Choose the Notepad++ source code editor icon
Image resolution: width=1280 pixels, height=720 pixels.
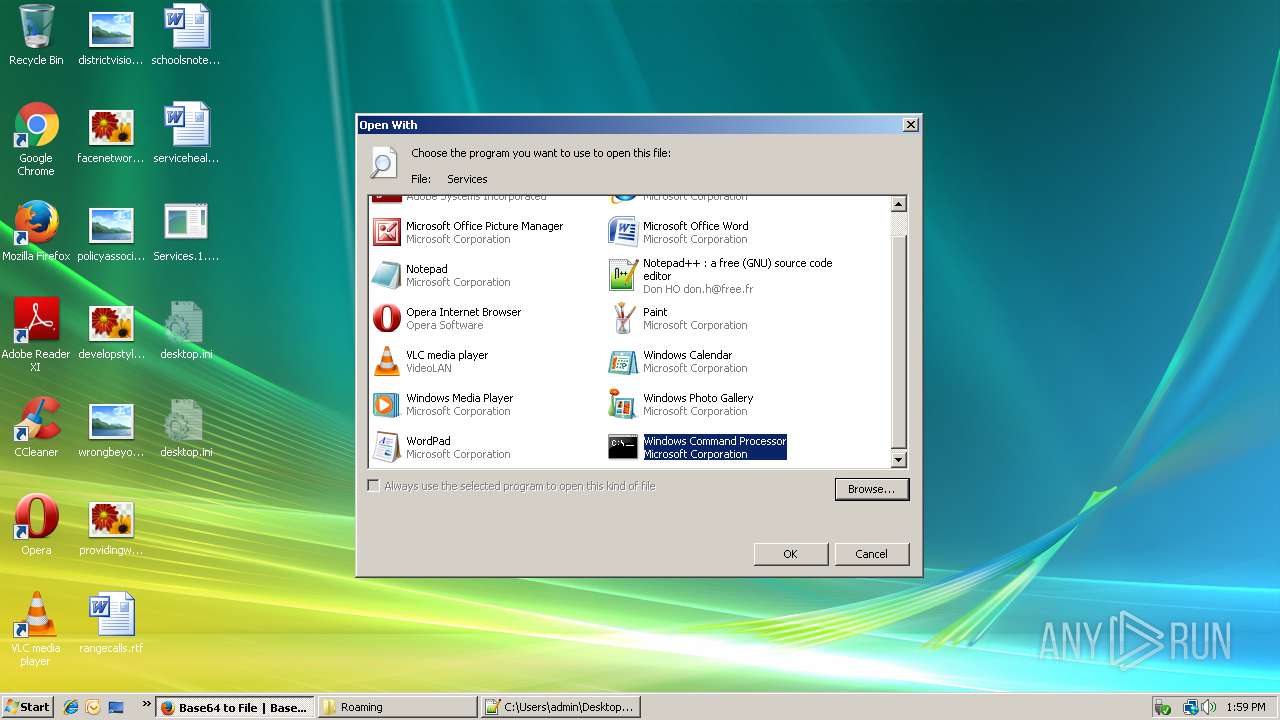[623, 275]
